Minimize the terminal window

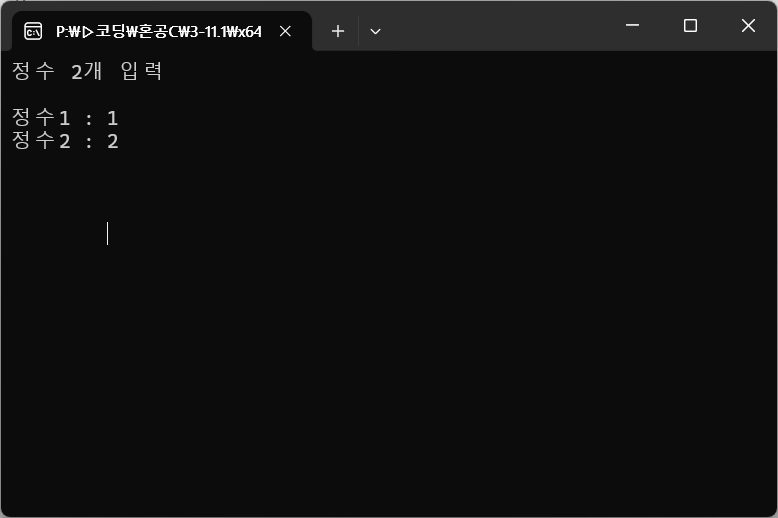pos(632,25)
